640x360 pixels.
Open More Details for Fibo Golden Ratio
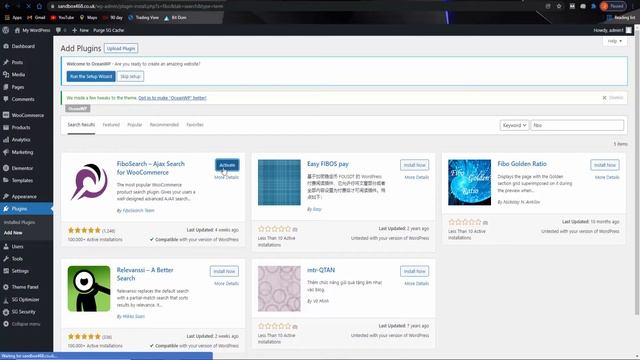click(x=607, y=178)
